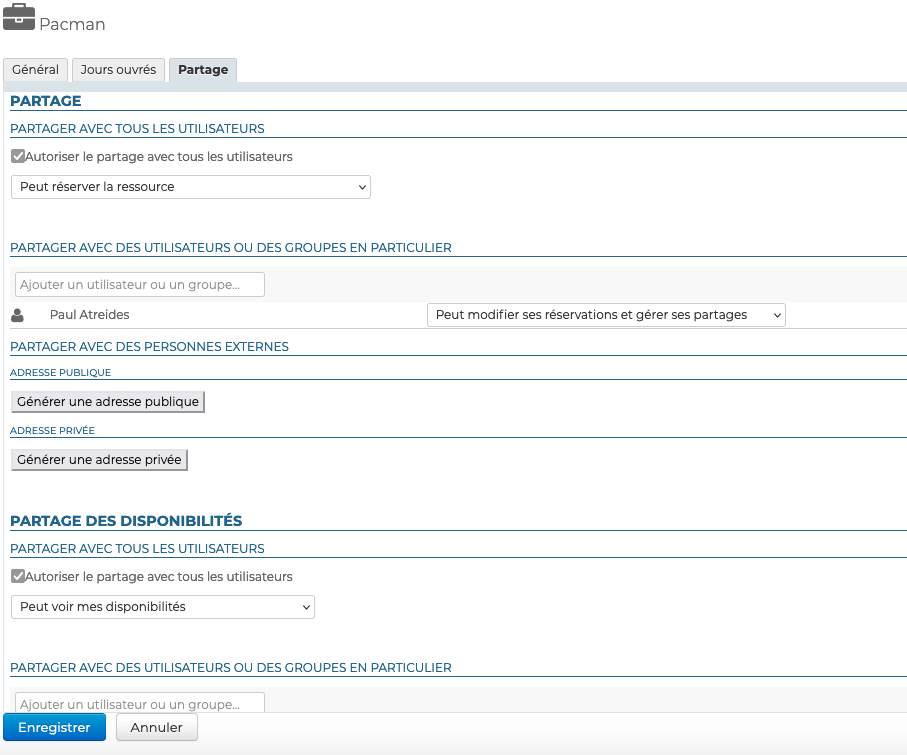Expand Paul Atreides' permission dropdown

pos(605,315)
